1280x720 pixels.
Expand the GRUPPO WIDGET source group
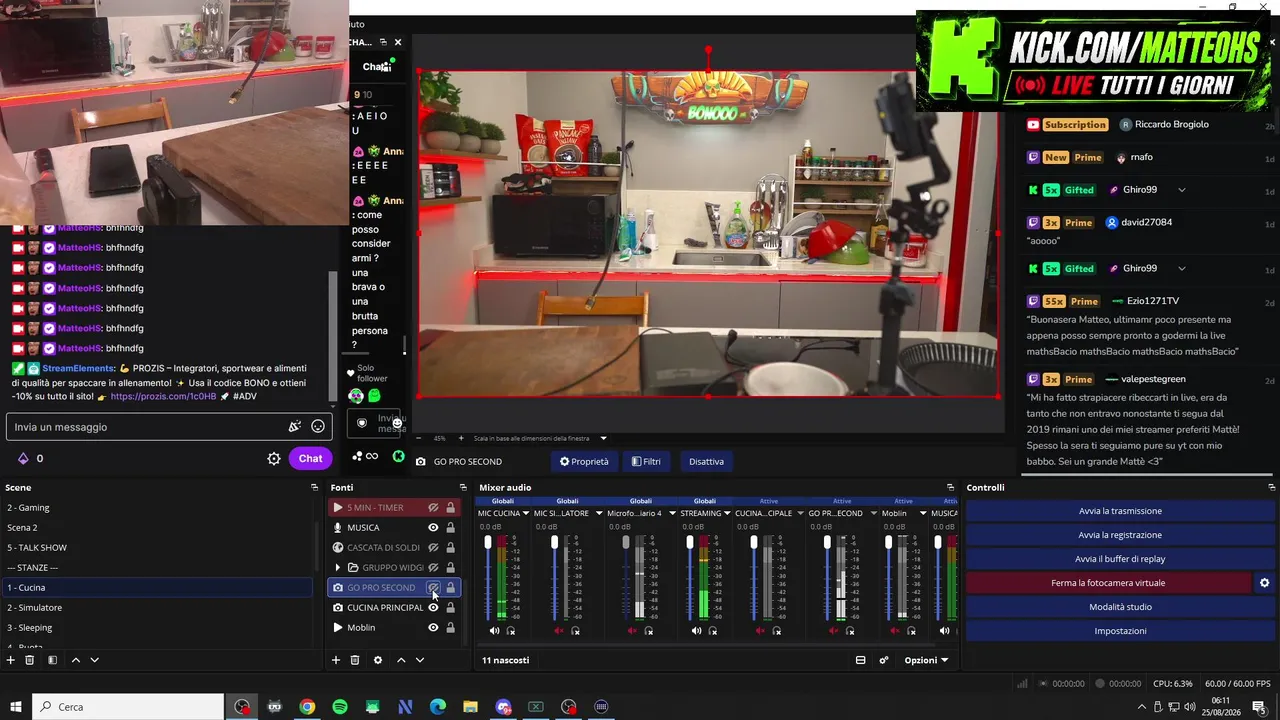337,568
